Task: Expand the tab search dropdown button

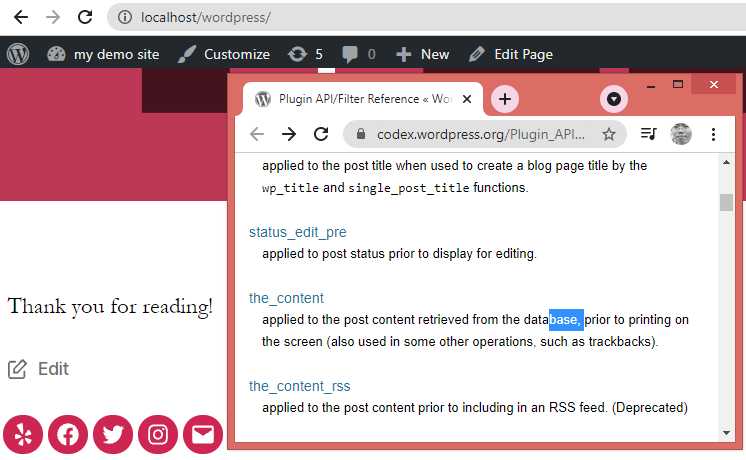Action: tap(614, 99)
